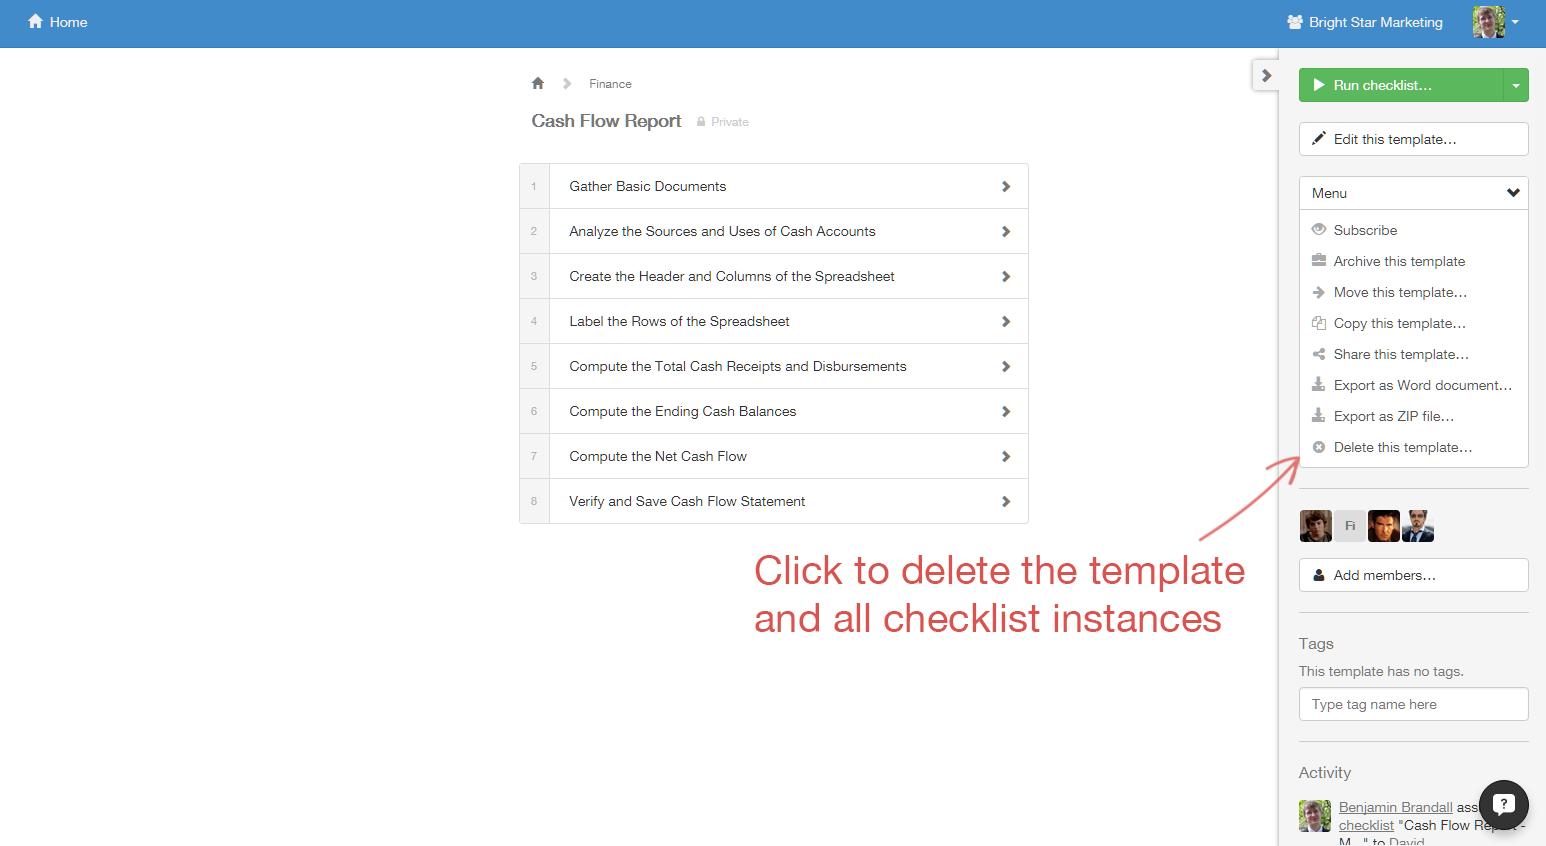
Task: Click the Bright Star Marketing organization icon
Action: coord(1295,22)
